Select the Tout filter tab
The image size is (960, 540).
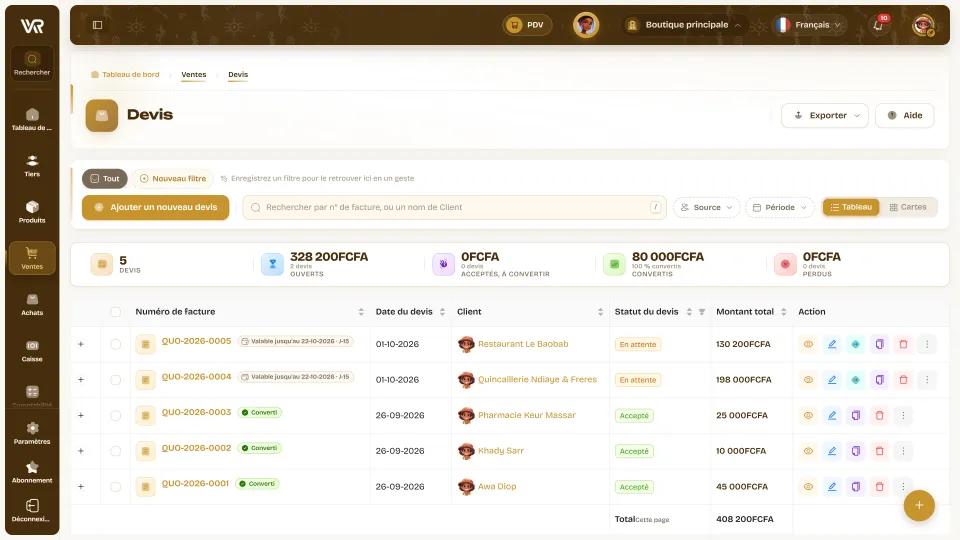(x=105, y=179)
